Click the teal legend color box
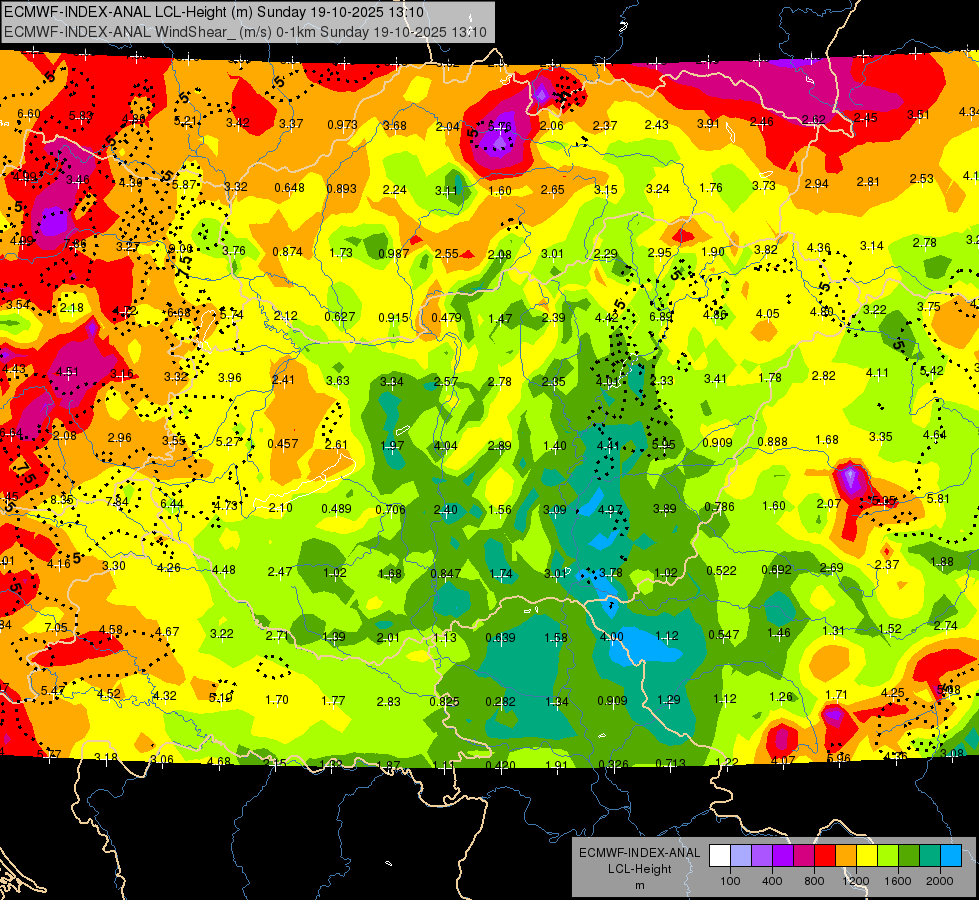The height and width of the screenshot is (900, 979). click(930, 856)
